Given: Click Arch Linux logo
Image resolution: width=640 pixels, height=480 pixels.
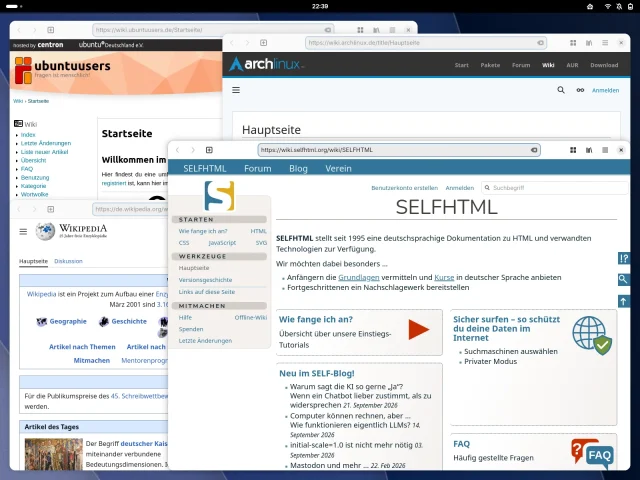Looking at the screenshot, I should pos(266,64).
